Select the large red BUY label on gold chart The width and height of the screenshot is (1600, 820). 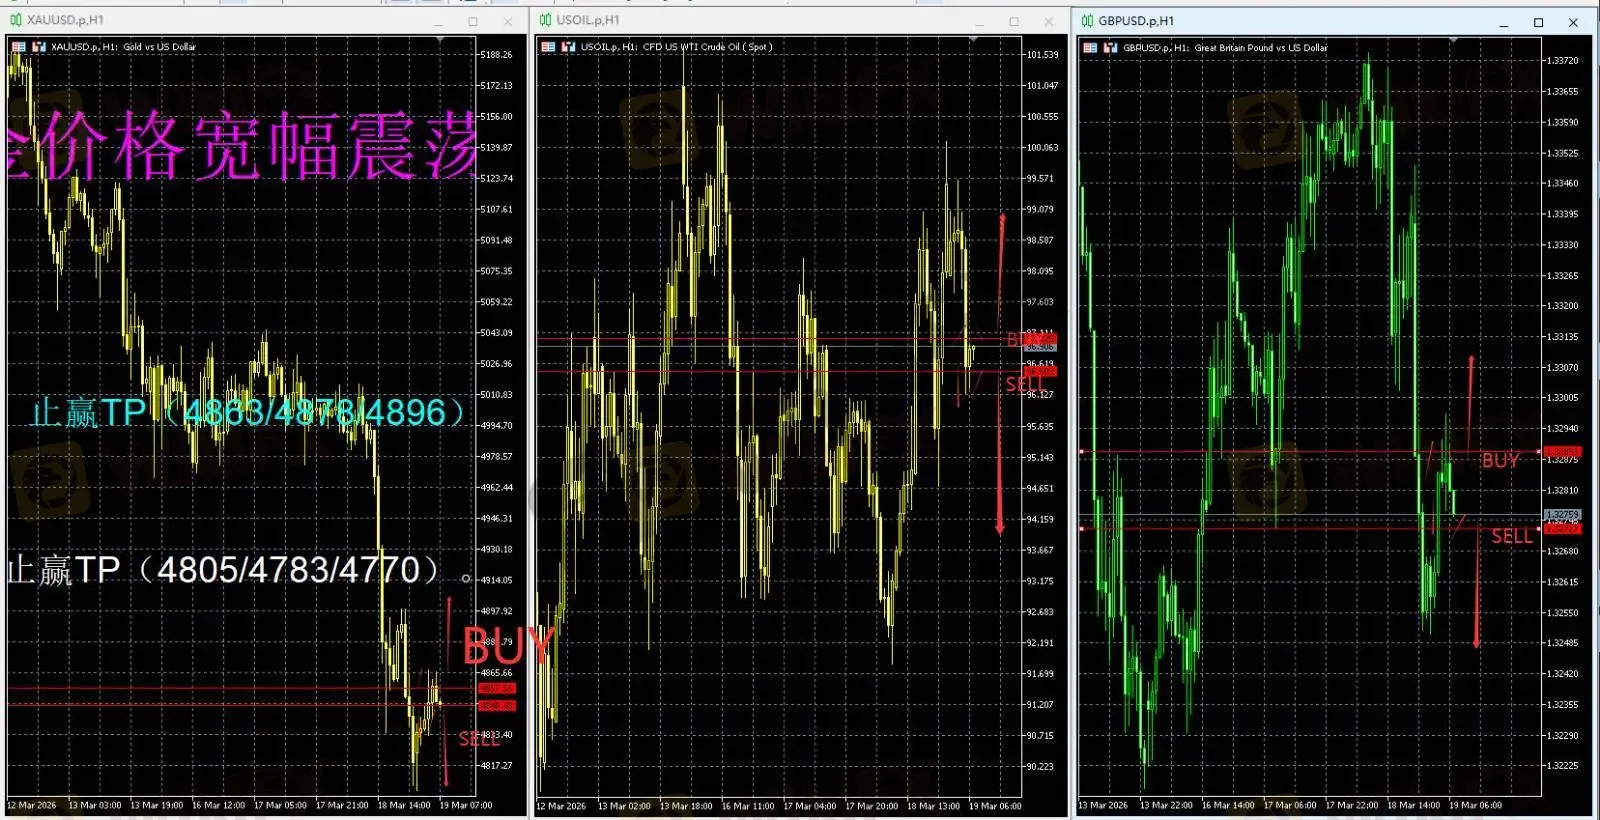click(x=507, y=647)
